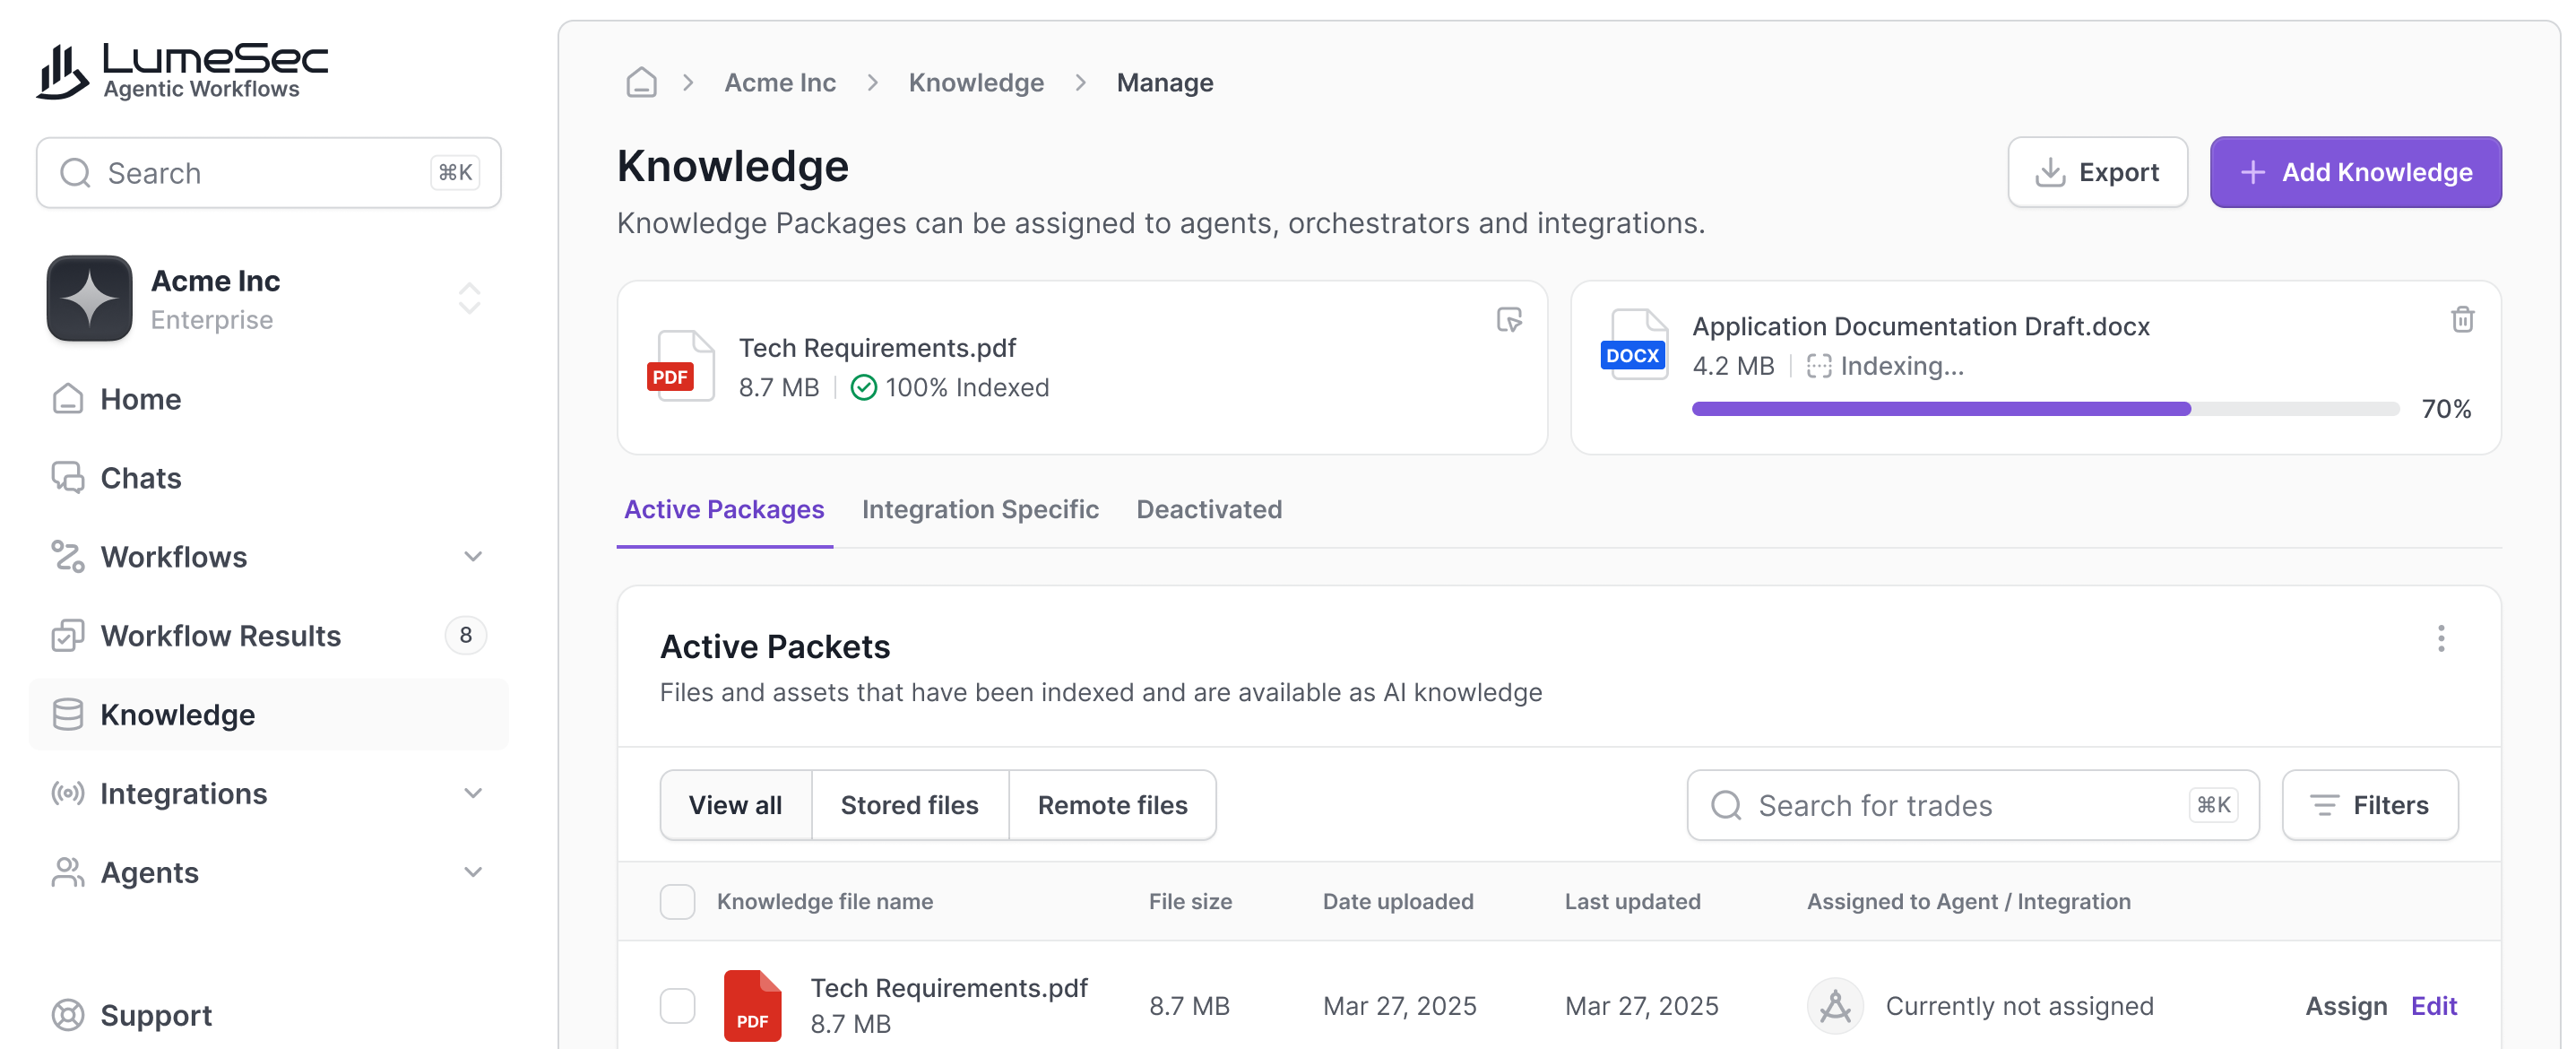Sort by Knowledge file name column

(x=825, y=901)
